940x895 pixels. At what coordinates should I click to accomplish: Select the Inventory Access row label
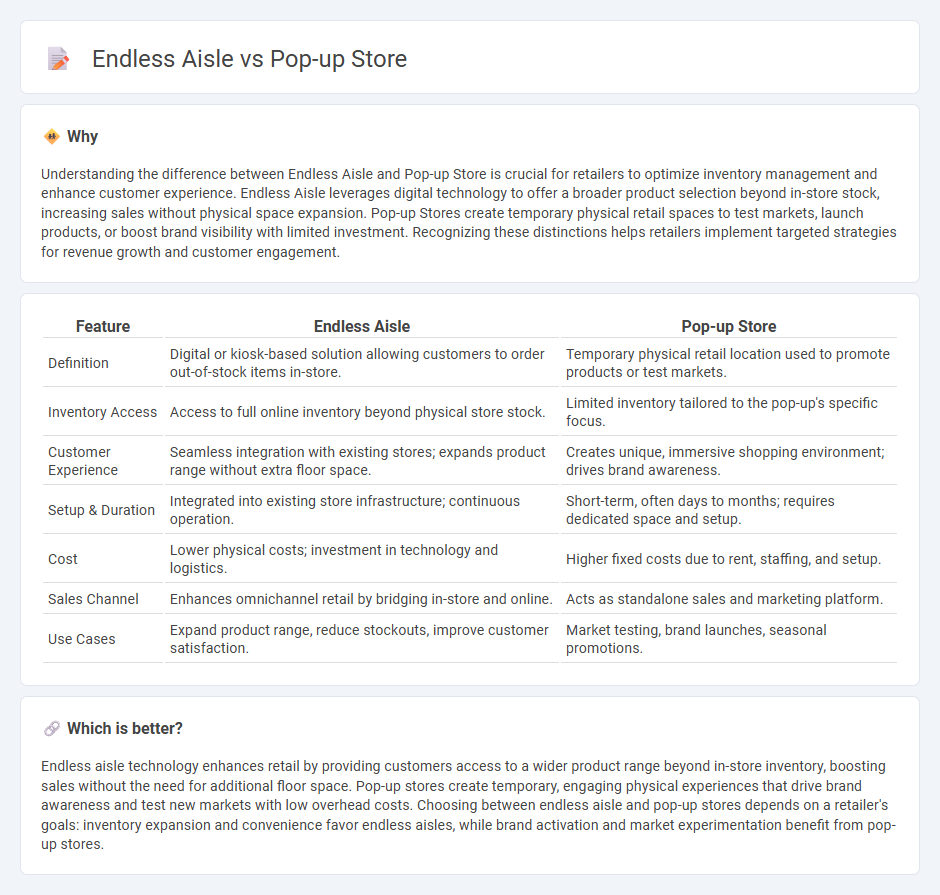(103, 412)
